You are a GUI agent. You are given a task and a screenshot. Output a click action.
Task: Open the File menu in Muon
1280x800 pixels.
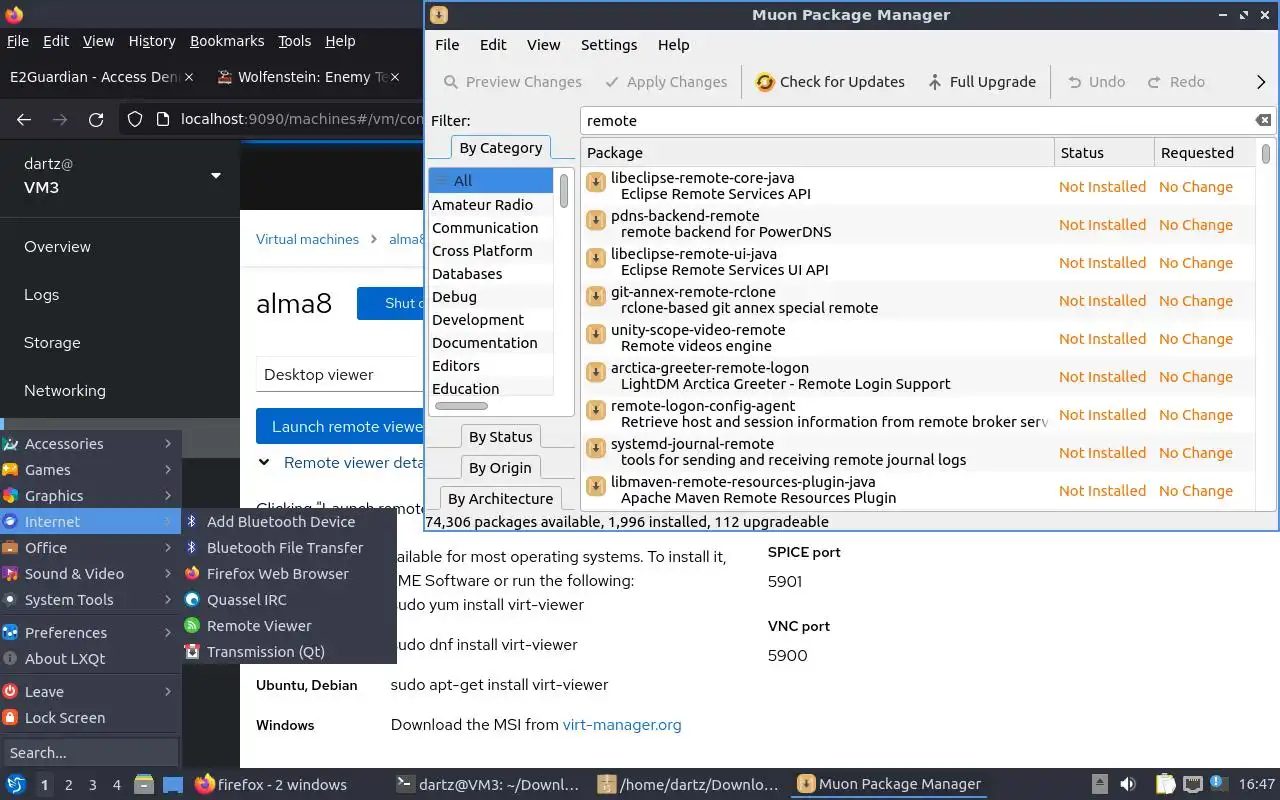pos(447,45)
